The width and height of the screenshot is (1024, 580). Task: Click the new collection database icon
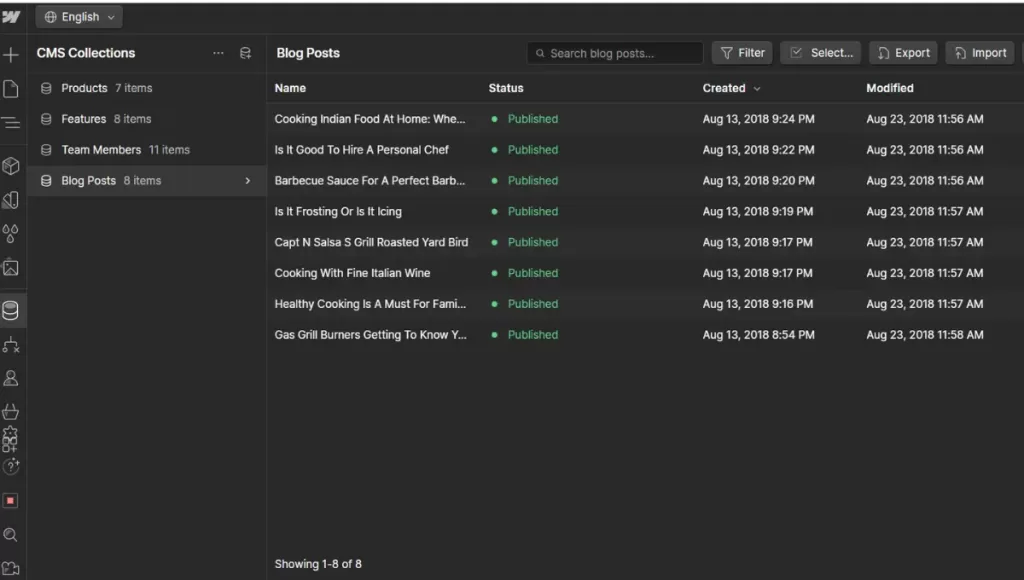[x=246, y=54]
